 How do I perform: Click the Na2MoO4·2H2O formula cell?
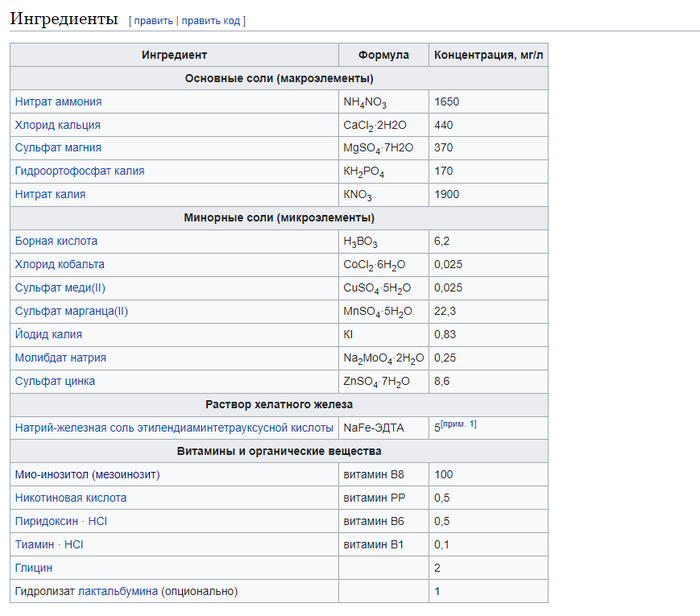[x=383, y=358]
